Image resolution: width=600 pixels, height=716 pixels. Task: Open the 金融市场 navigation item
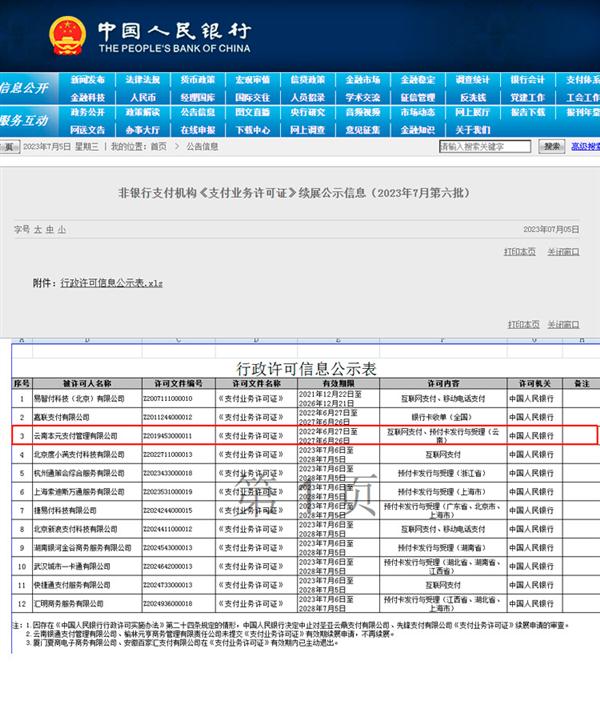[x=363, y=79]
